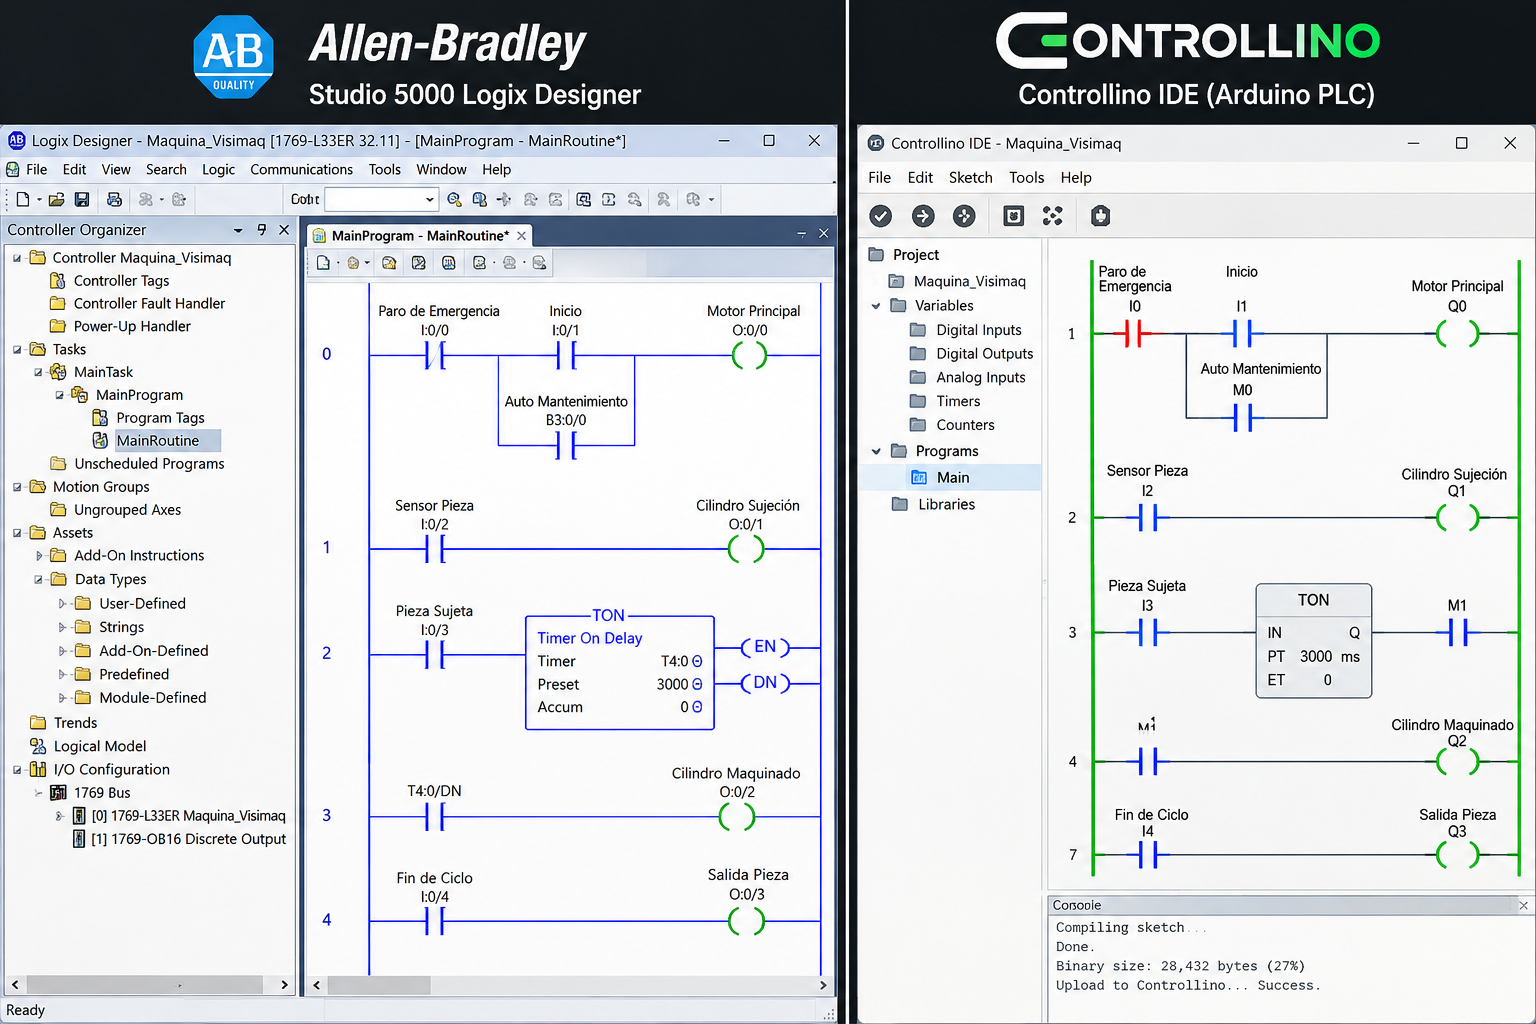Click the Save floppy-disk icon in Logix Designer
The width and height of the screenshot is (1536, 1024).
point(82,199)
